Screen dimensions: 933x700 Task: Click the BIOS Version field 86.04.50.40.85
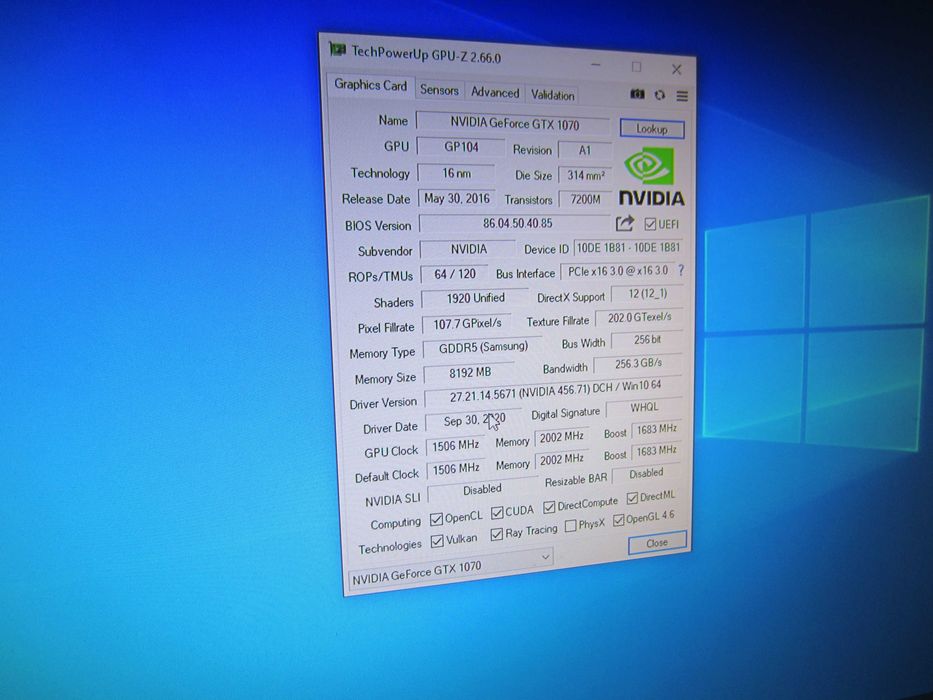(x=516, y=224)
